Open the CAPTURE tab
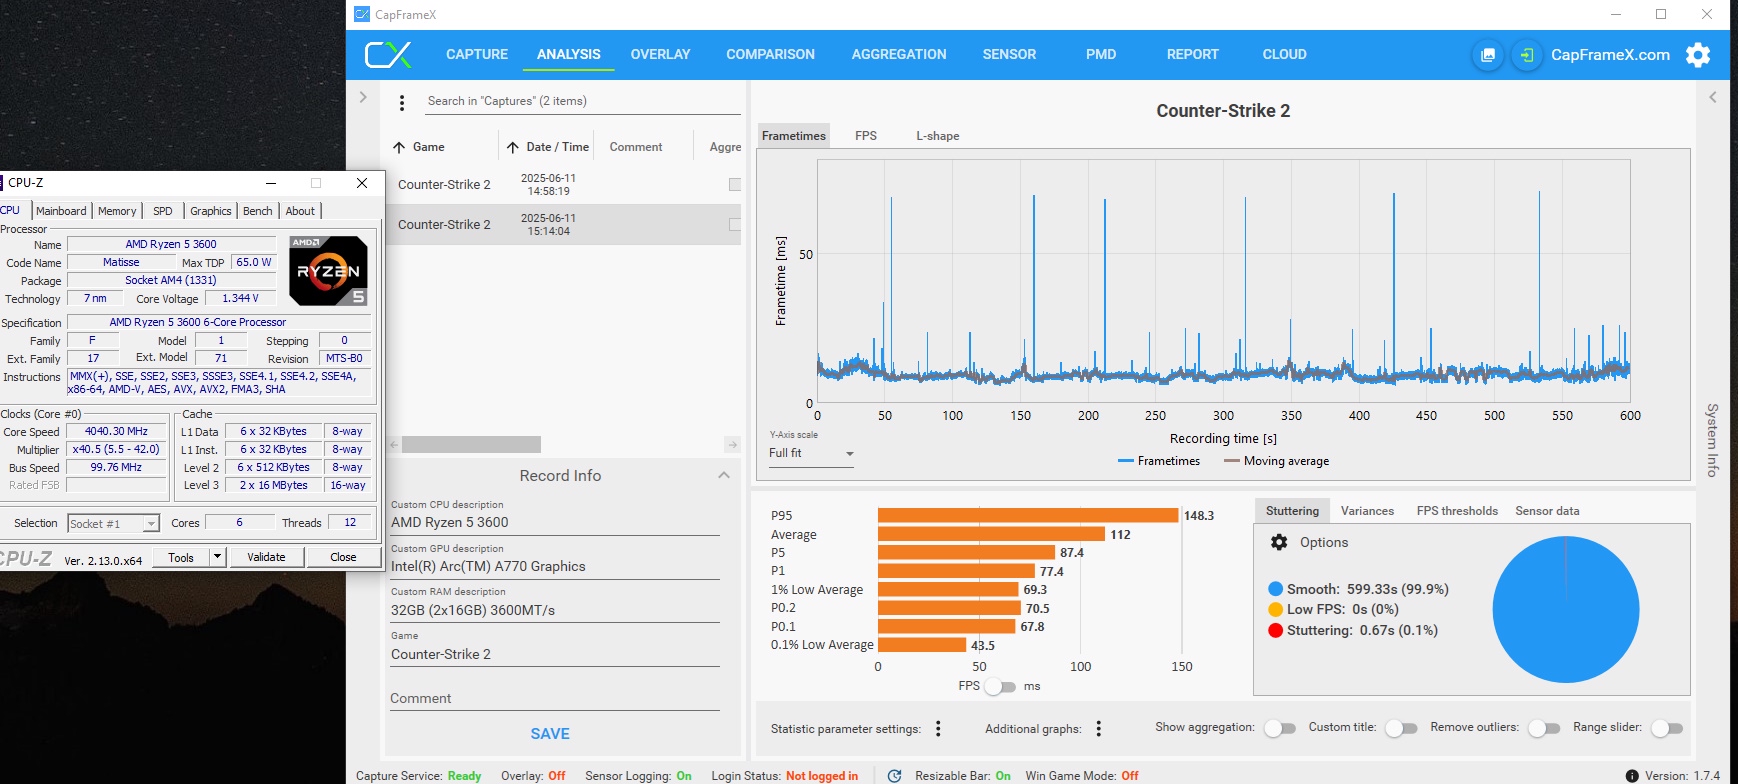Image resolution: width=1738 pixels, height=784 pixels. click(x=477, y=55)
